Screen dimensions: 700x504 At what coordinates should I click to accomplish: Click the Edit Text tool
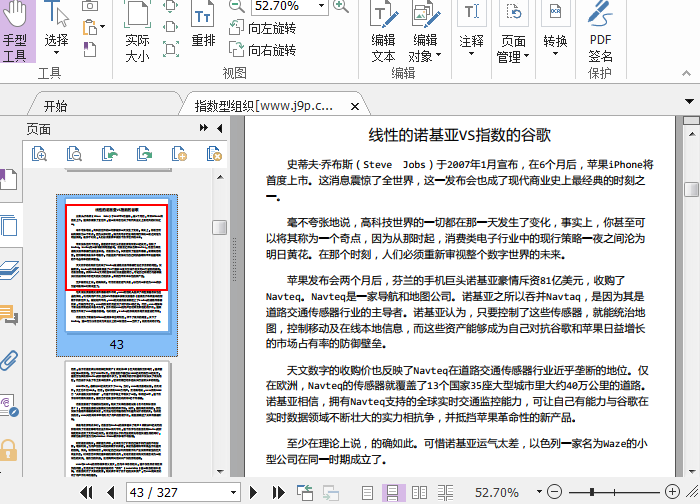383,34
